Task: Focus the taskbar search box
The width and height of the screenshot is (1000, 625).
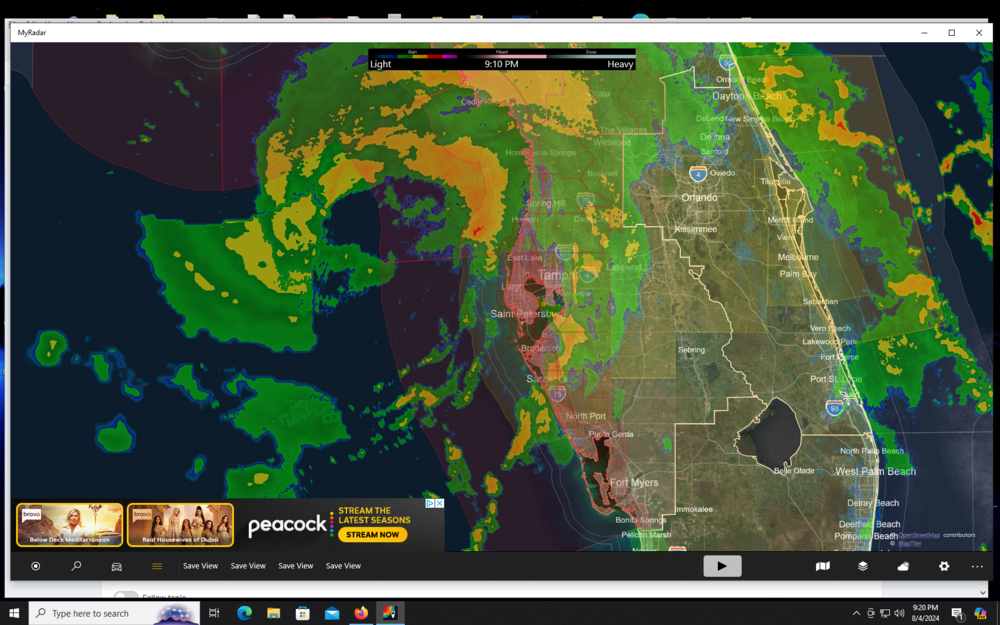Action: pos(114,613)
